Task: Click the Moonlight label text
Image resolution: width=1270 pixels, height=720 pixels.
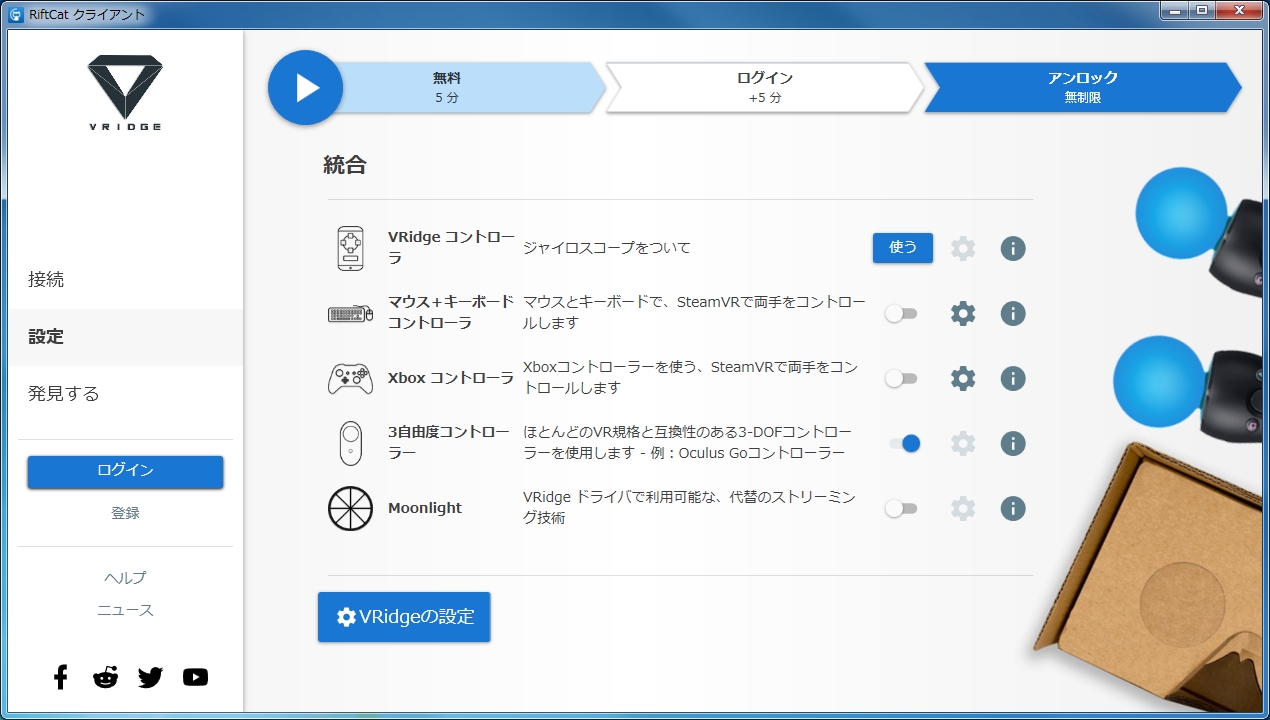Action: [x=425, y=508]
